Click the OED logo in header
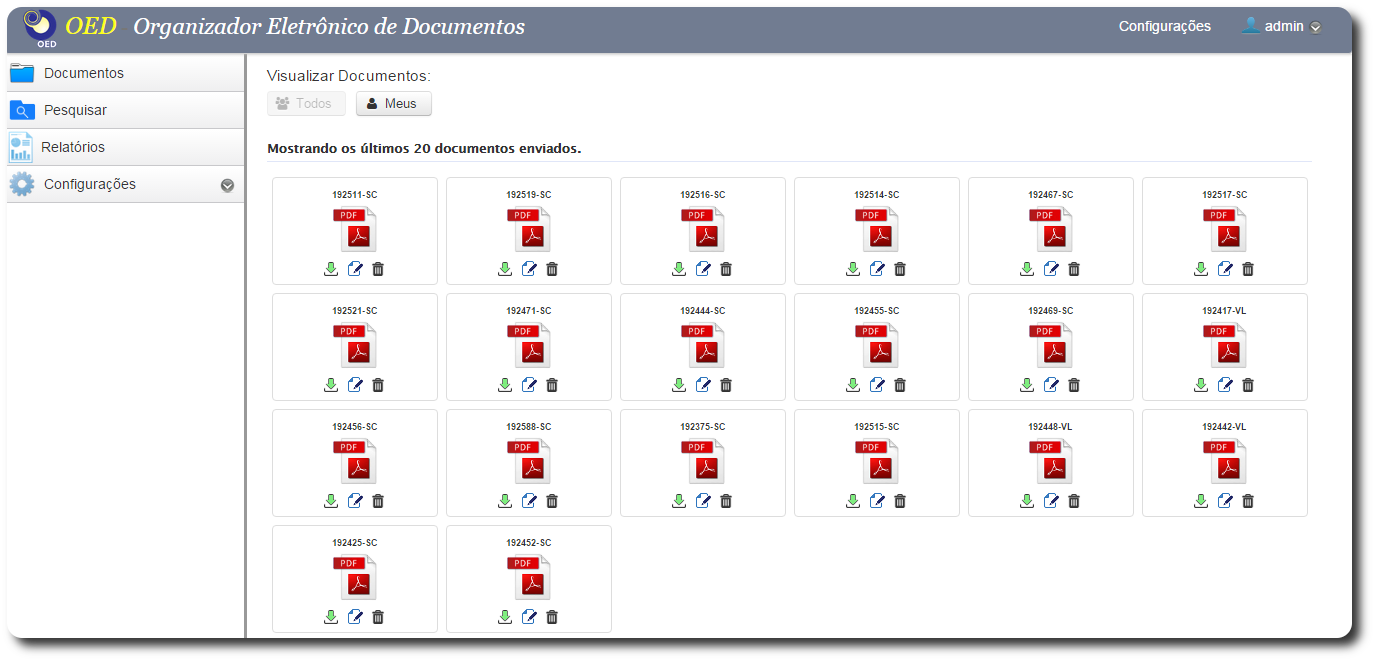Screen dimensions: 1375x661 pyautogui.click(x=41, y=27)
